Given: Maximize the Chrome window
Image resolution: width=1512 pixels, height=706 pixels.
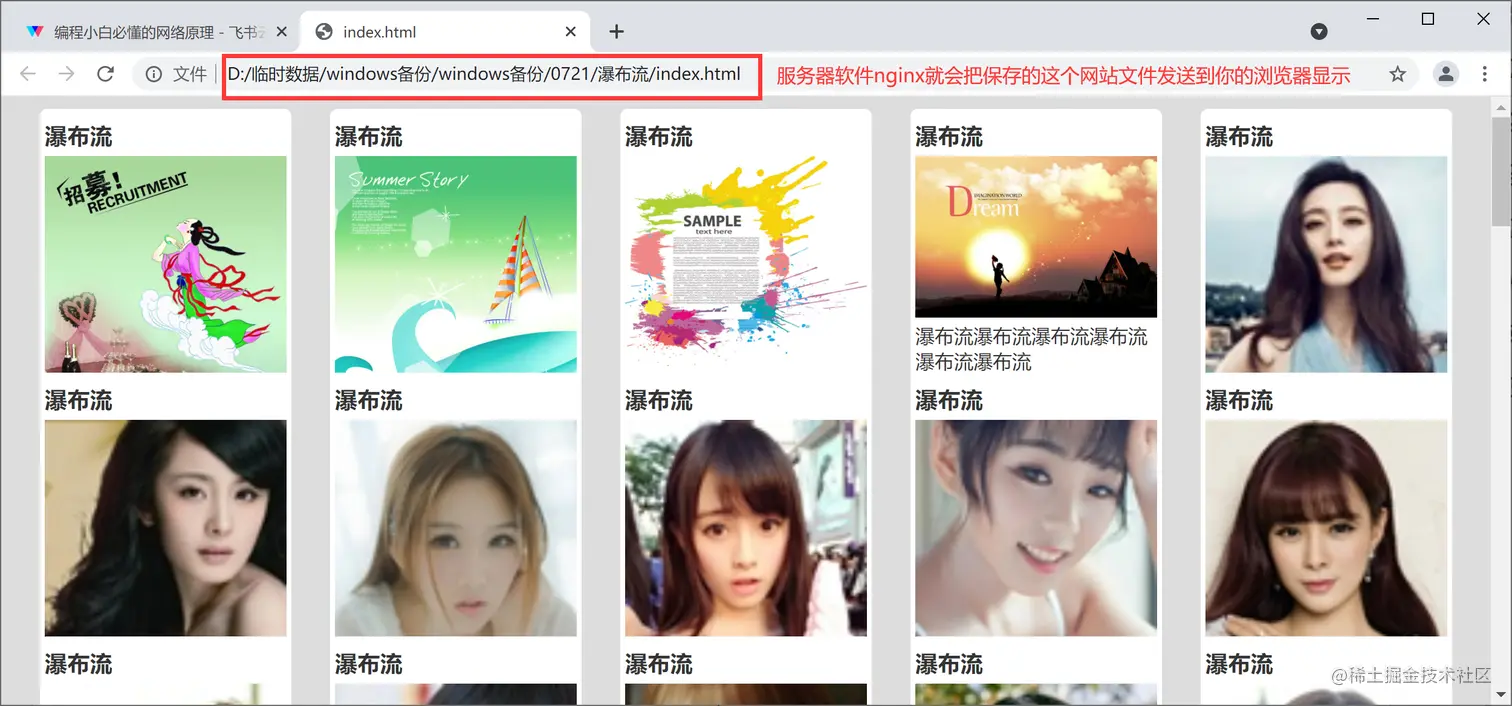Looking at the screenshot, I should click(1428, 19).
